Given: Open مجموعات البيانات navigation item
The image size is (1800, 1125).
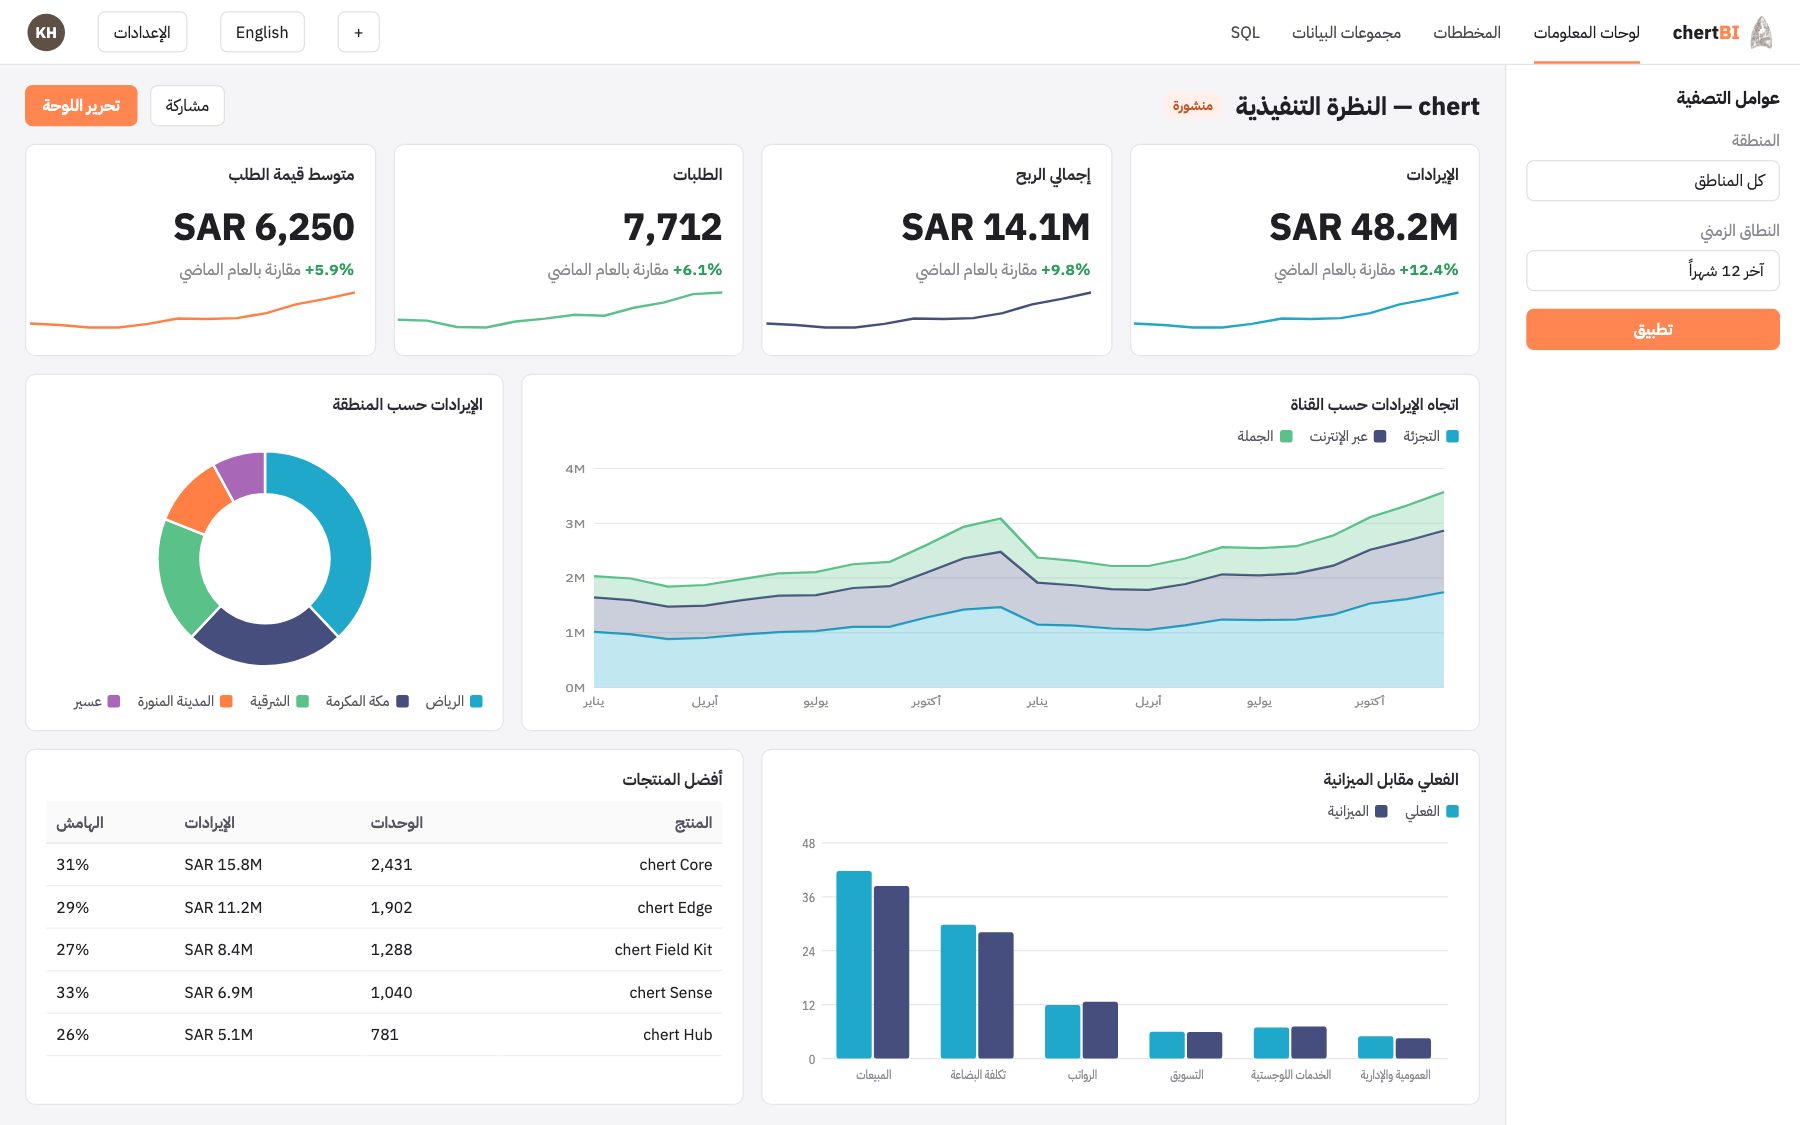Looking at the screenshot, I should click(x=1346, y=33).
